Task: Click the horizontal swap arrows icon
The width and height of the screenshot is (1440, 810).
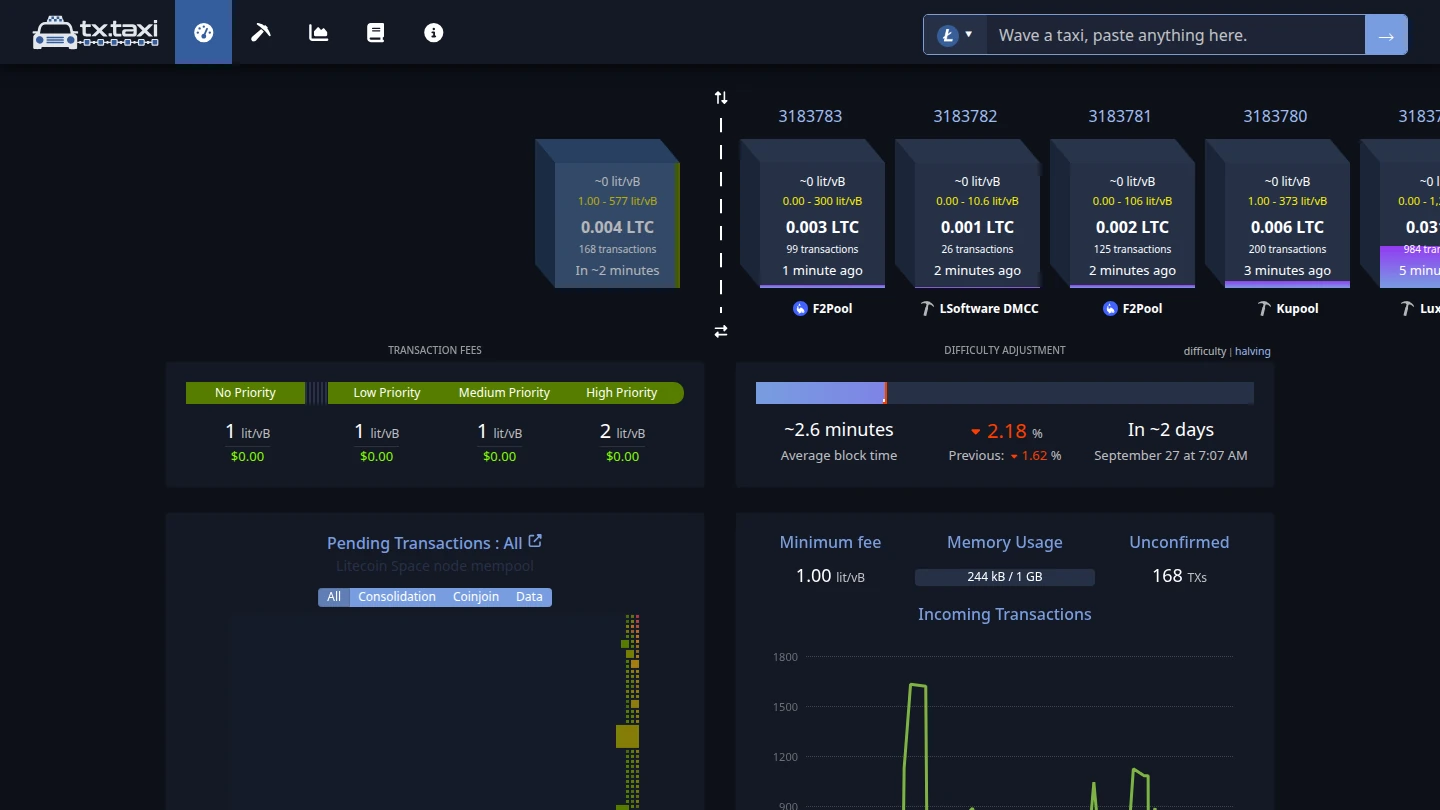Action: [x=721, y=331]
